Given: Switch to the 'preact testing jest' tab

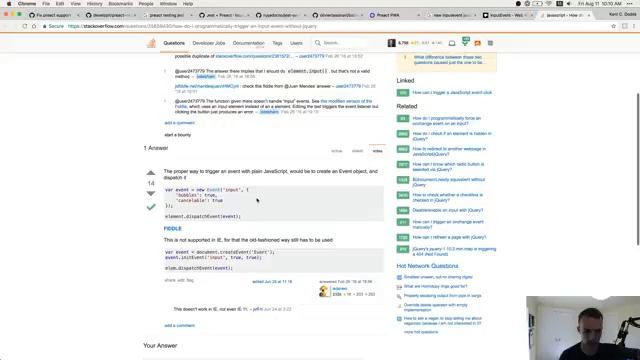Looking at the screenshot, I should point(166,15).
